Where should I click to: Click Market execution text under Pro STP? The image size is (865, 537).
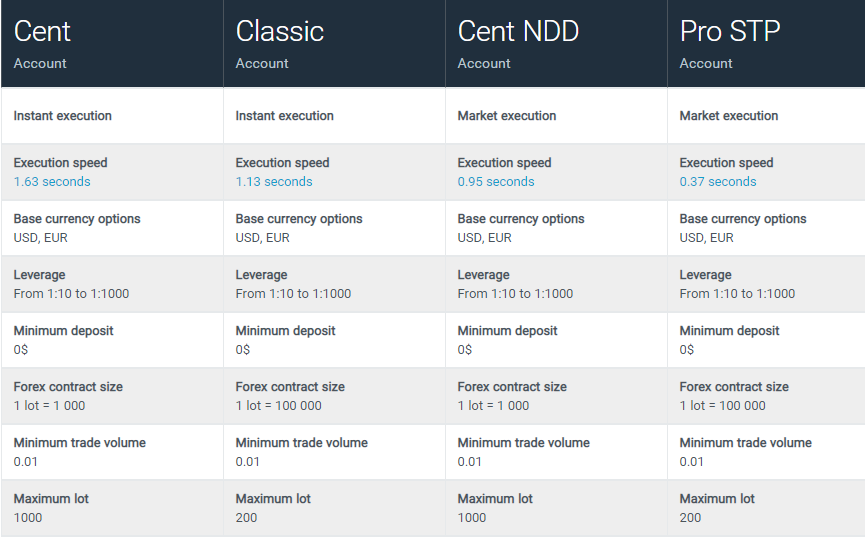[x=729, y=116]
